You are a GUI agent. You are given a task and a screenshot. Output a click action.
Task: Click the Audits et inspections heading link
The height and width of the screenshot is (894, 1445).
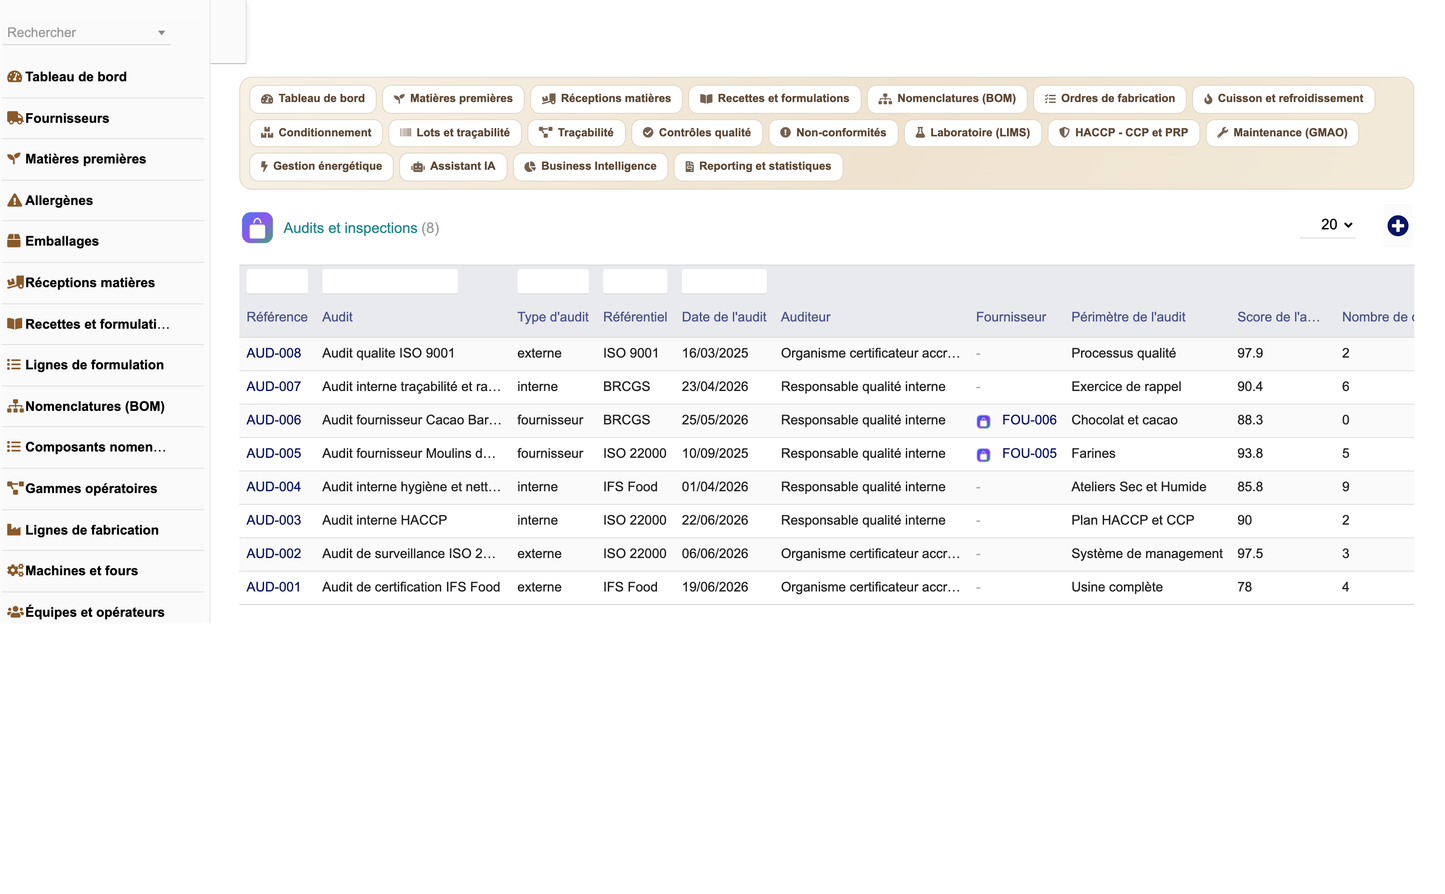[350, 228]
